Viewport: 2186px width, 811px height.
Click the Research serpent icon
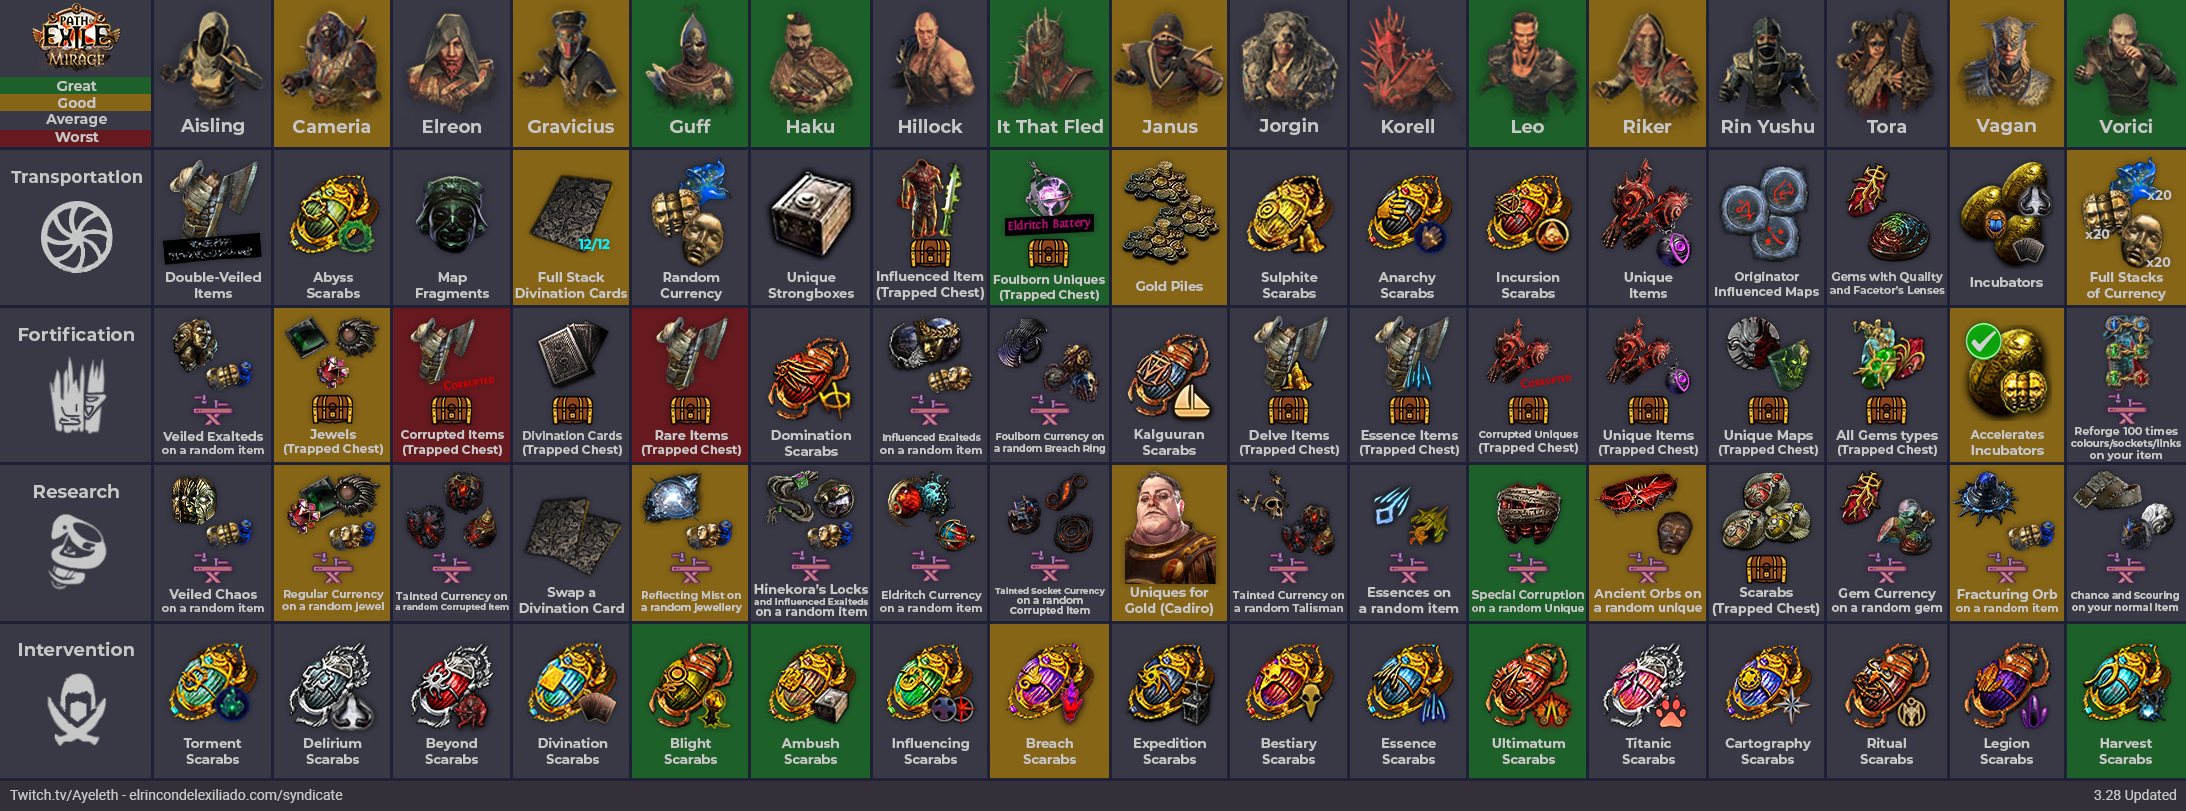click(x=77, y=551)
